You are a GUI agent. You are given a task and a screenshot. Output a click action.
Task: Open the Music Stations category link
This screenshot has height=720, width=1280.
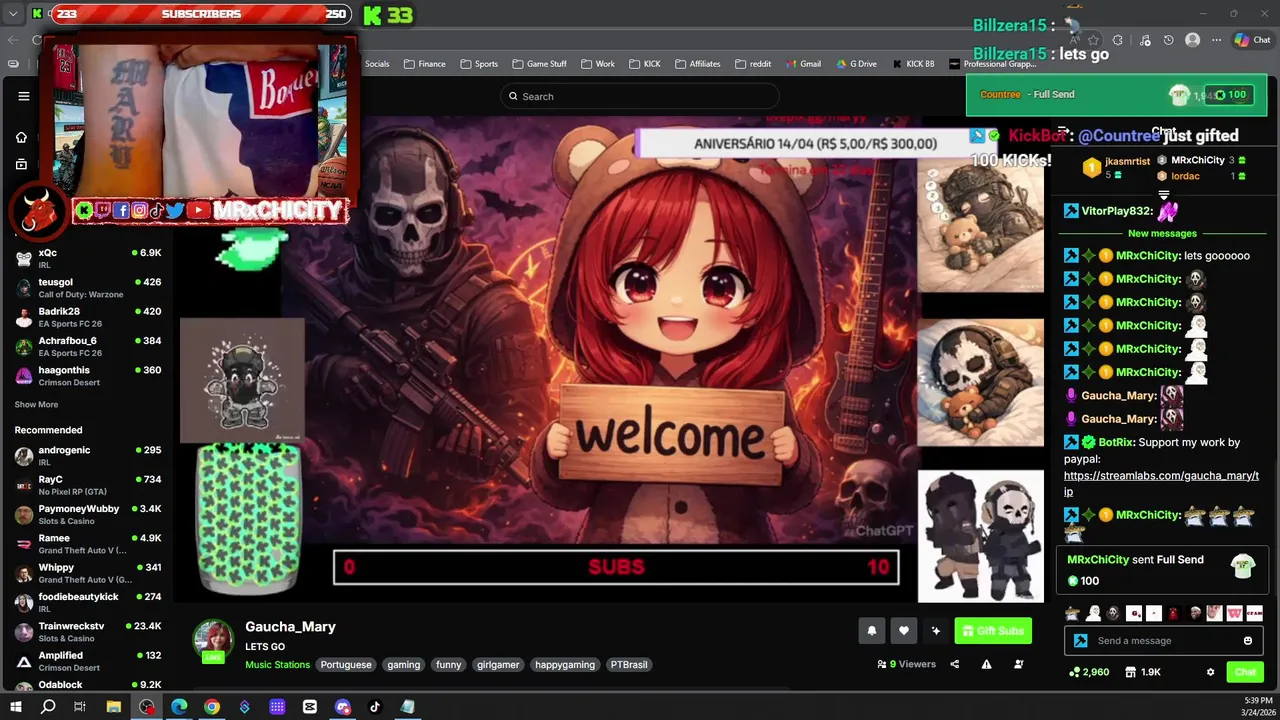coord(277,665)
